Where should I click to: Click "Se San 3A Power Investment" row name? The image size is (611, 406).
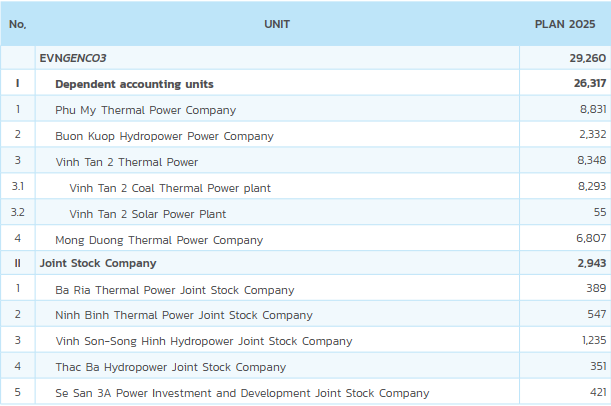coord(242,393)
